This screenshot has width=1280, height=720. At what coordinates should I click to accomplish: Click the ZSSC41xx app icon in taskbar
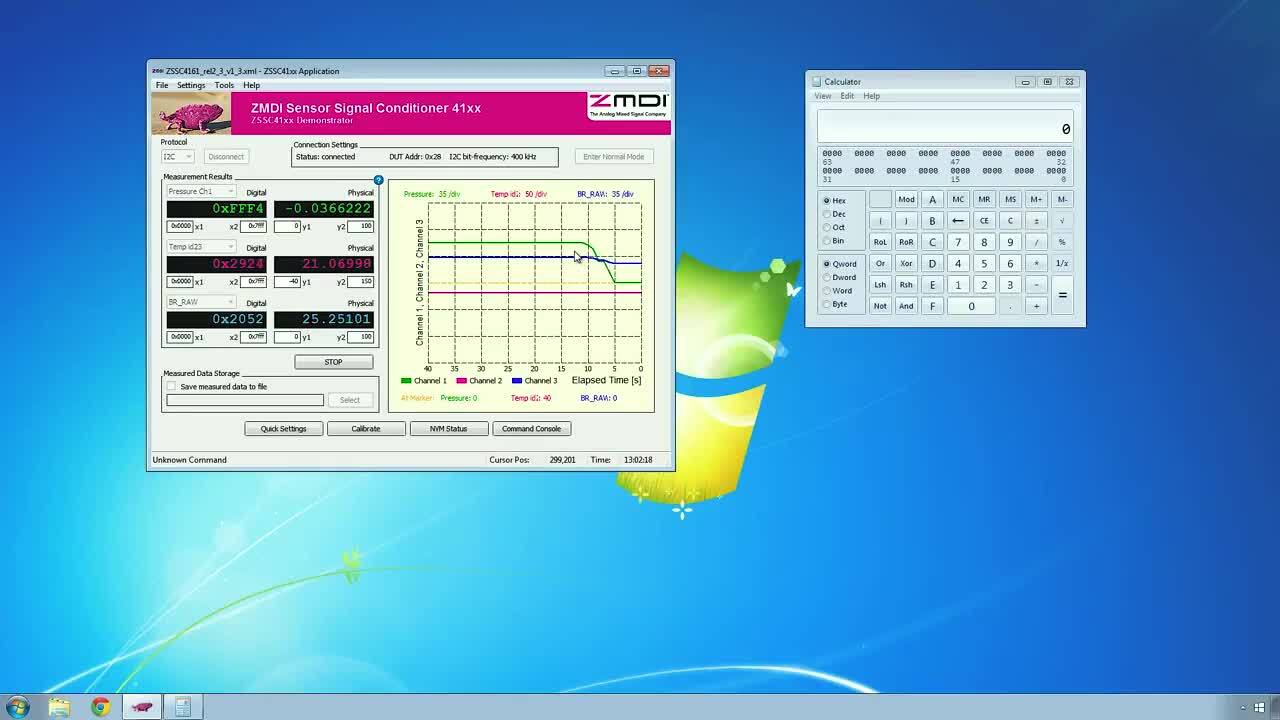pos(142,707)
